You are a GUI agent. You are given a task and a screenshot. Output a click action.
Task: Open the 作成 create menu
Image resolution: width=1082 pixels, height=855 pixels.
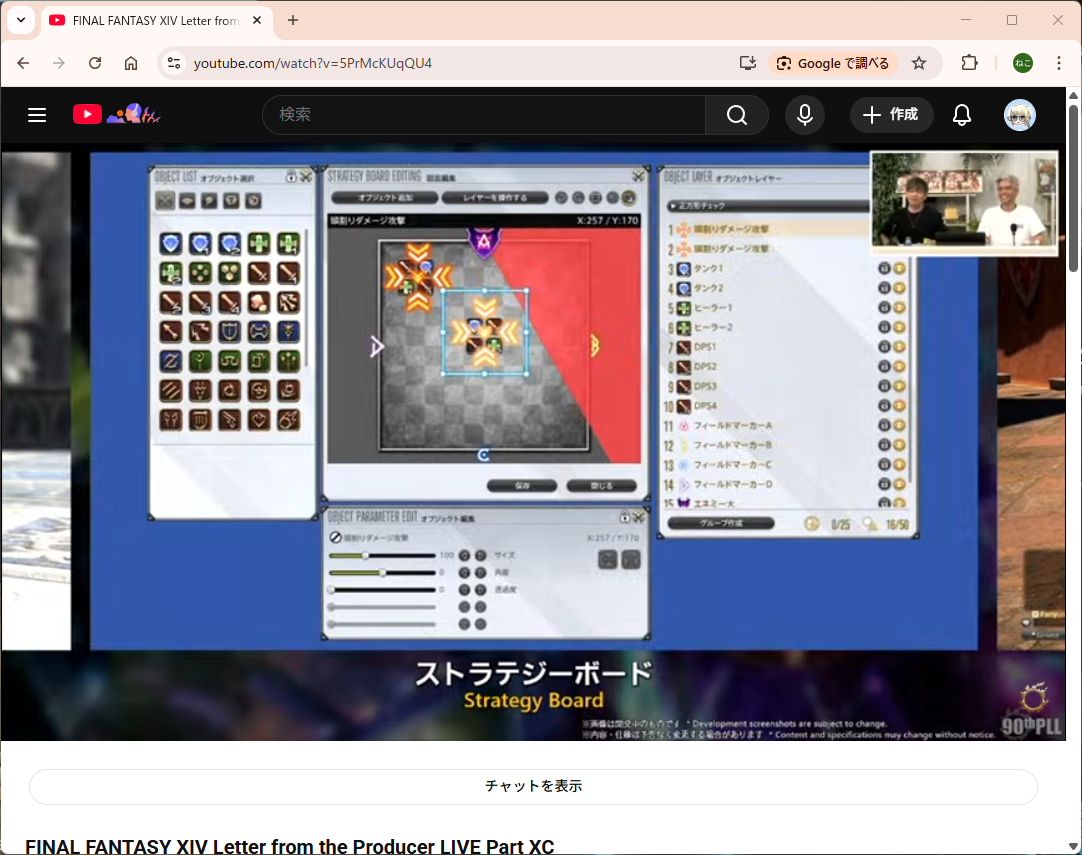tap(891, 115)
